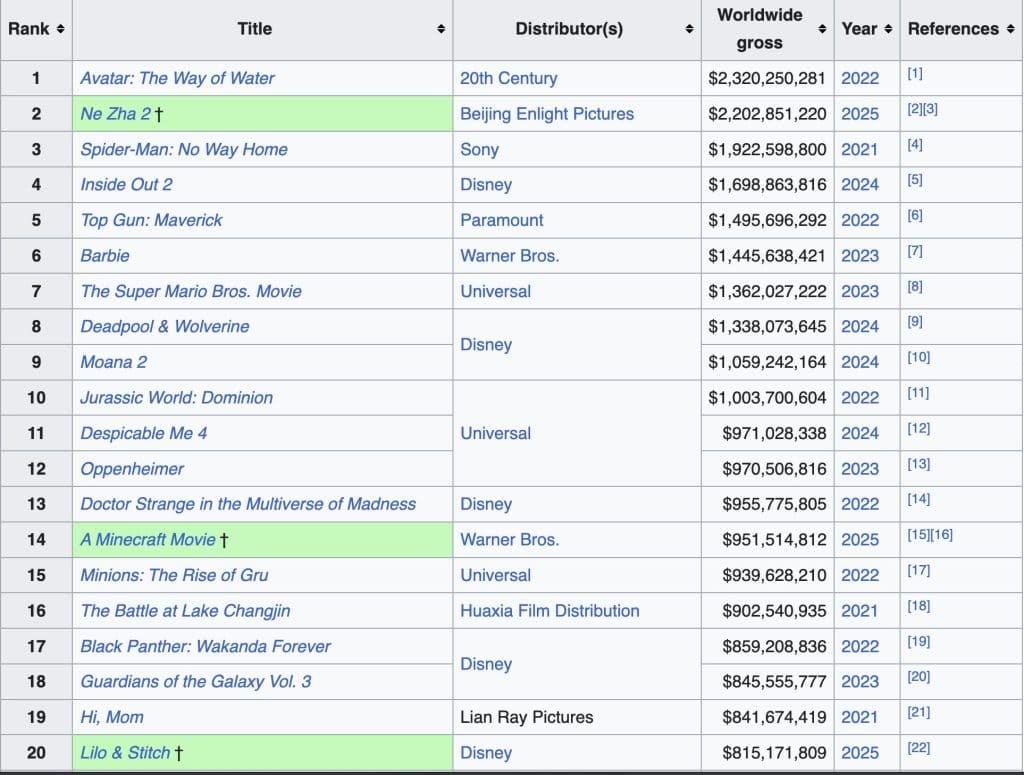The image size is (1024, 775).
Task: Open Jurassic World: Dominion link
Action: pos(176,398)
